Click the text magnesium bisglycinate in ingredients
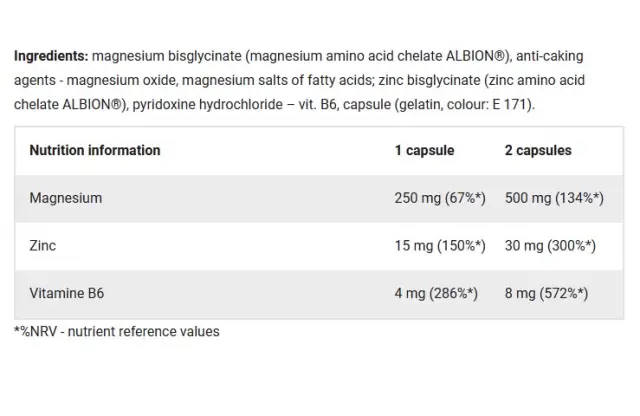Viewport: 640px width, 416px height. [167, 56]
